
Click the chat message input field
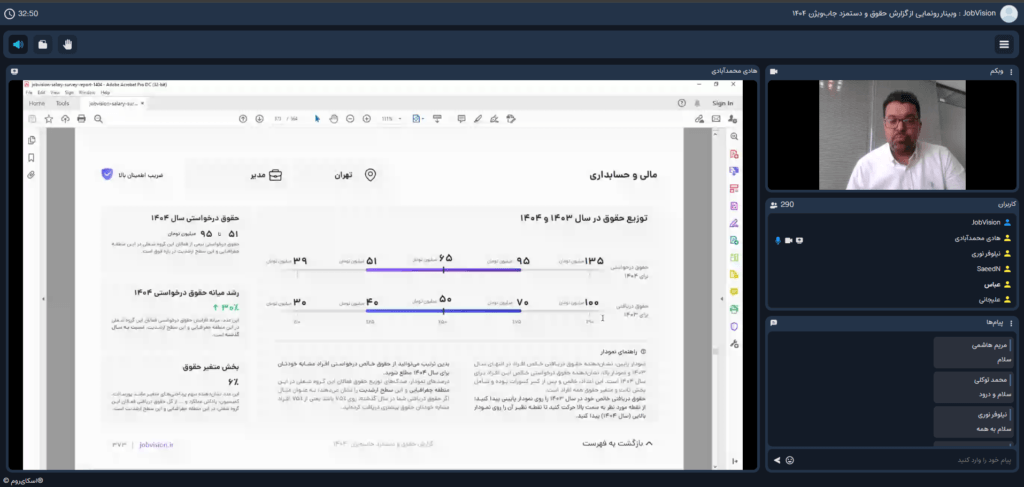pyautogui.click(x=904, y=460)
